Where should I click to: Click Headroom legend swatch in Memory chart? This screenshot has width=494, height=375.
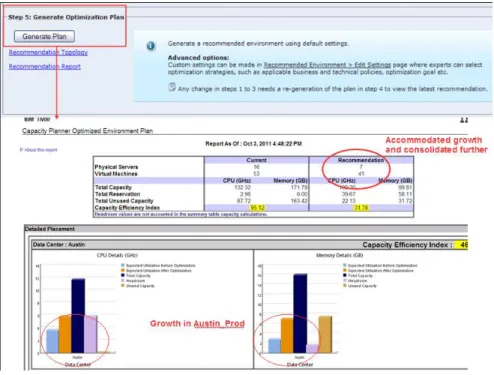click(345, 281)
